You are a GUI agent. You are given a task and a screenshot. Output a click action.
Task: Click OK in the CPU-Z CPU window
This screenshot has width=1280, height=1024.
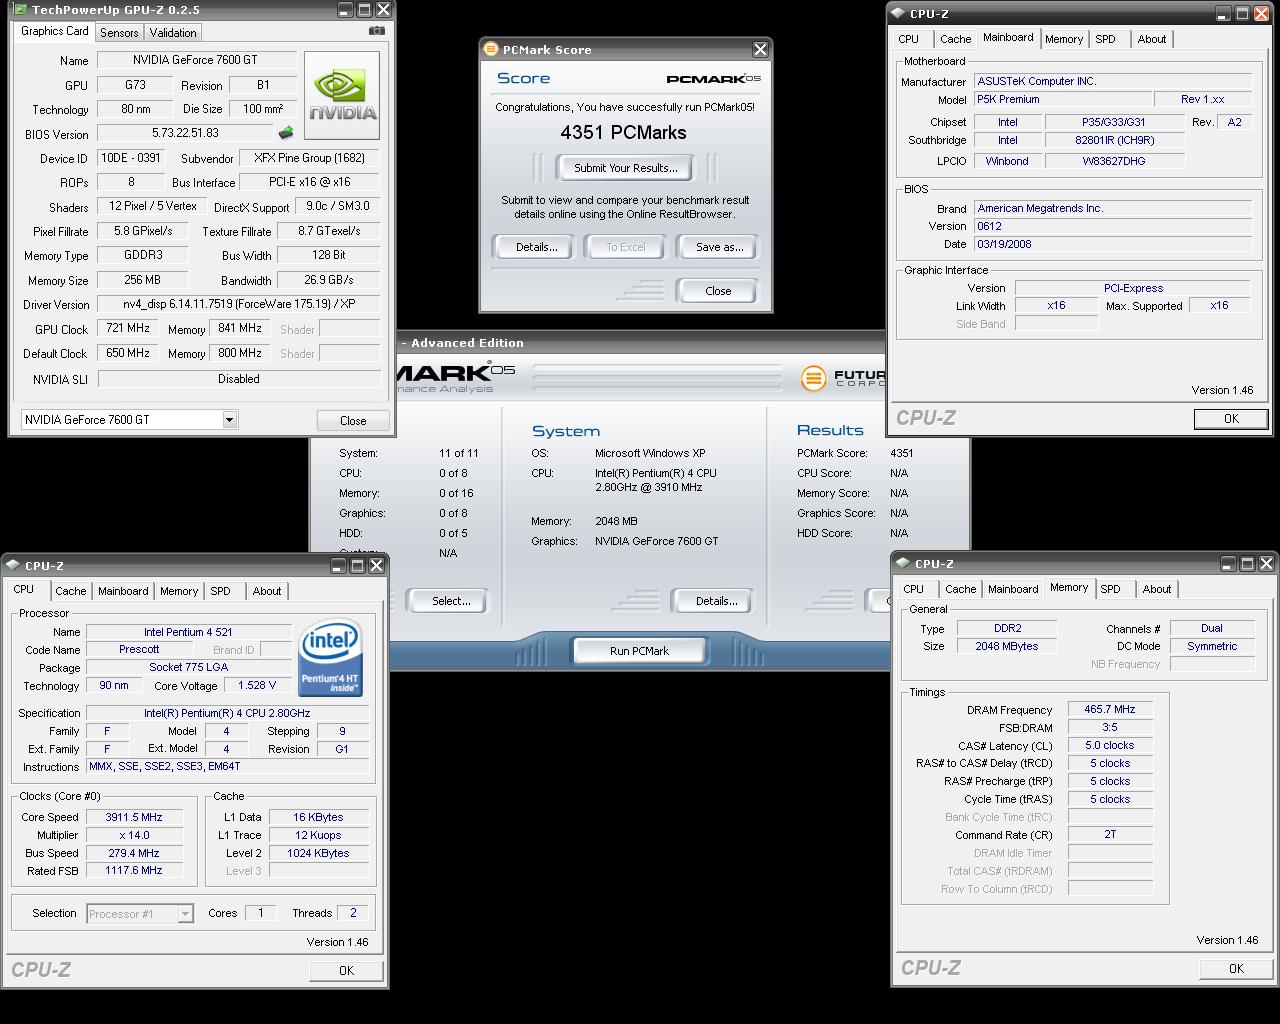click(x=346, y=971)
